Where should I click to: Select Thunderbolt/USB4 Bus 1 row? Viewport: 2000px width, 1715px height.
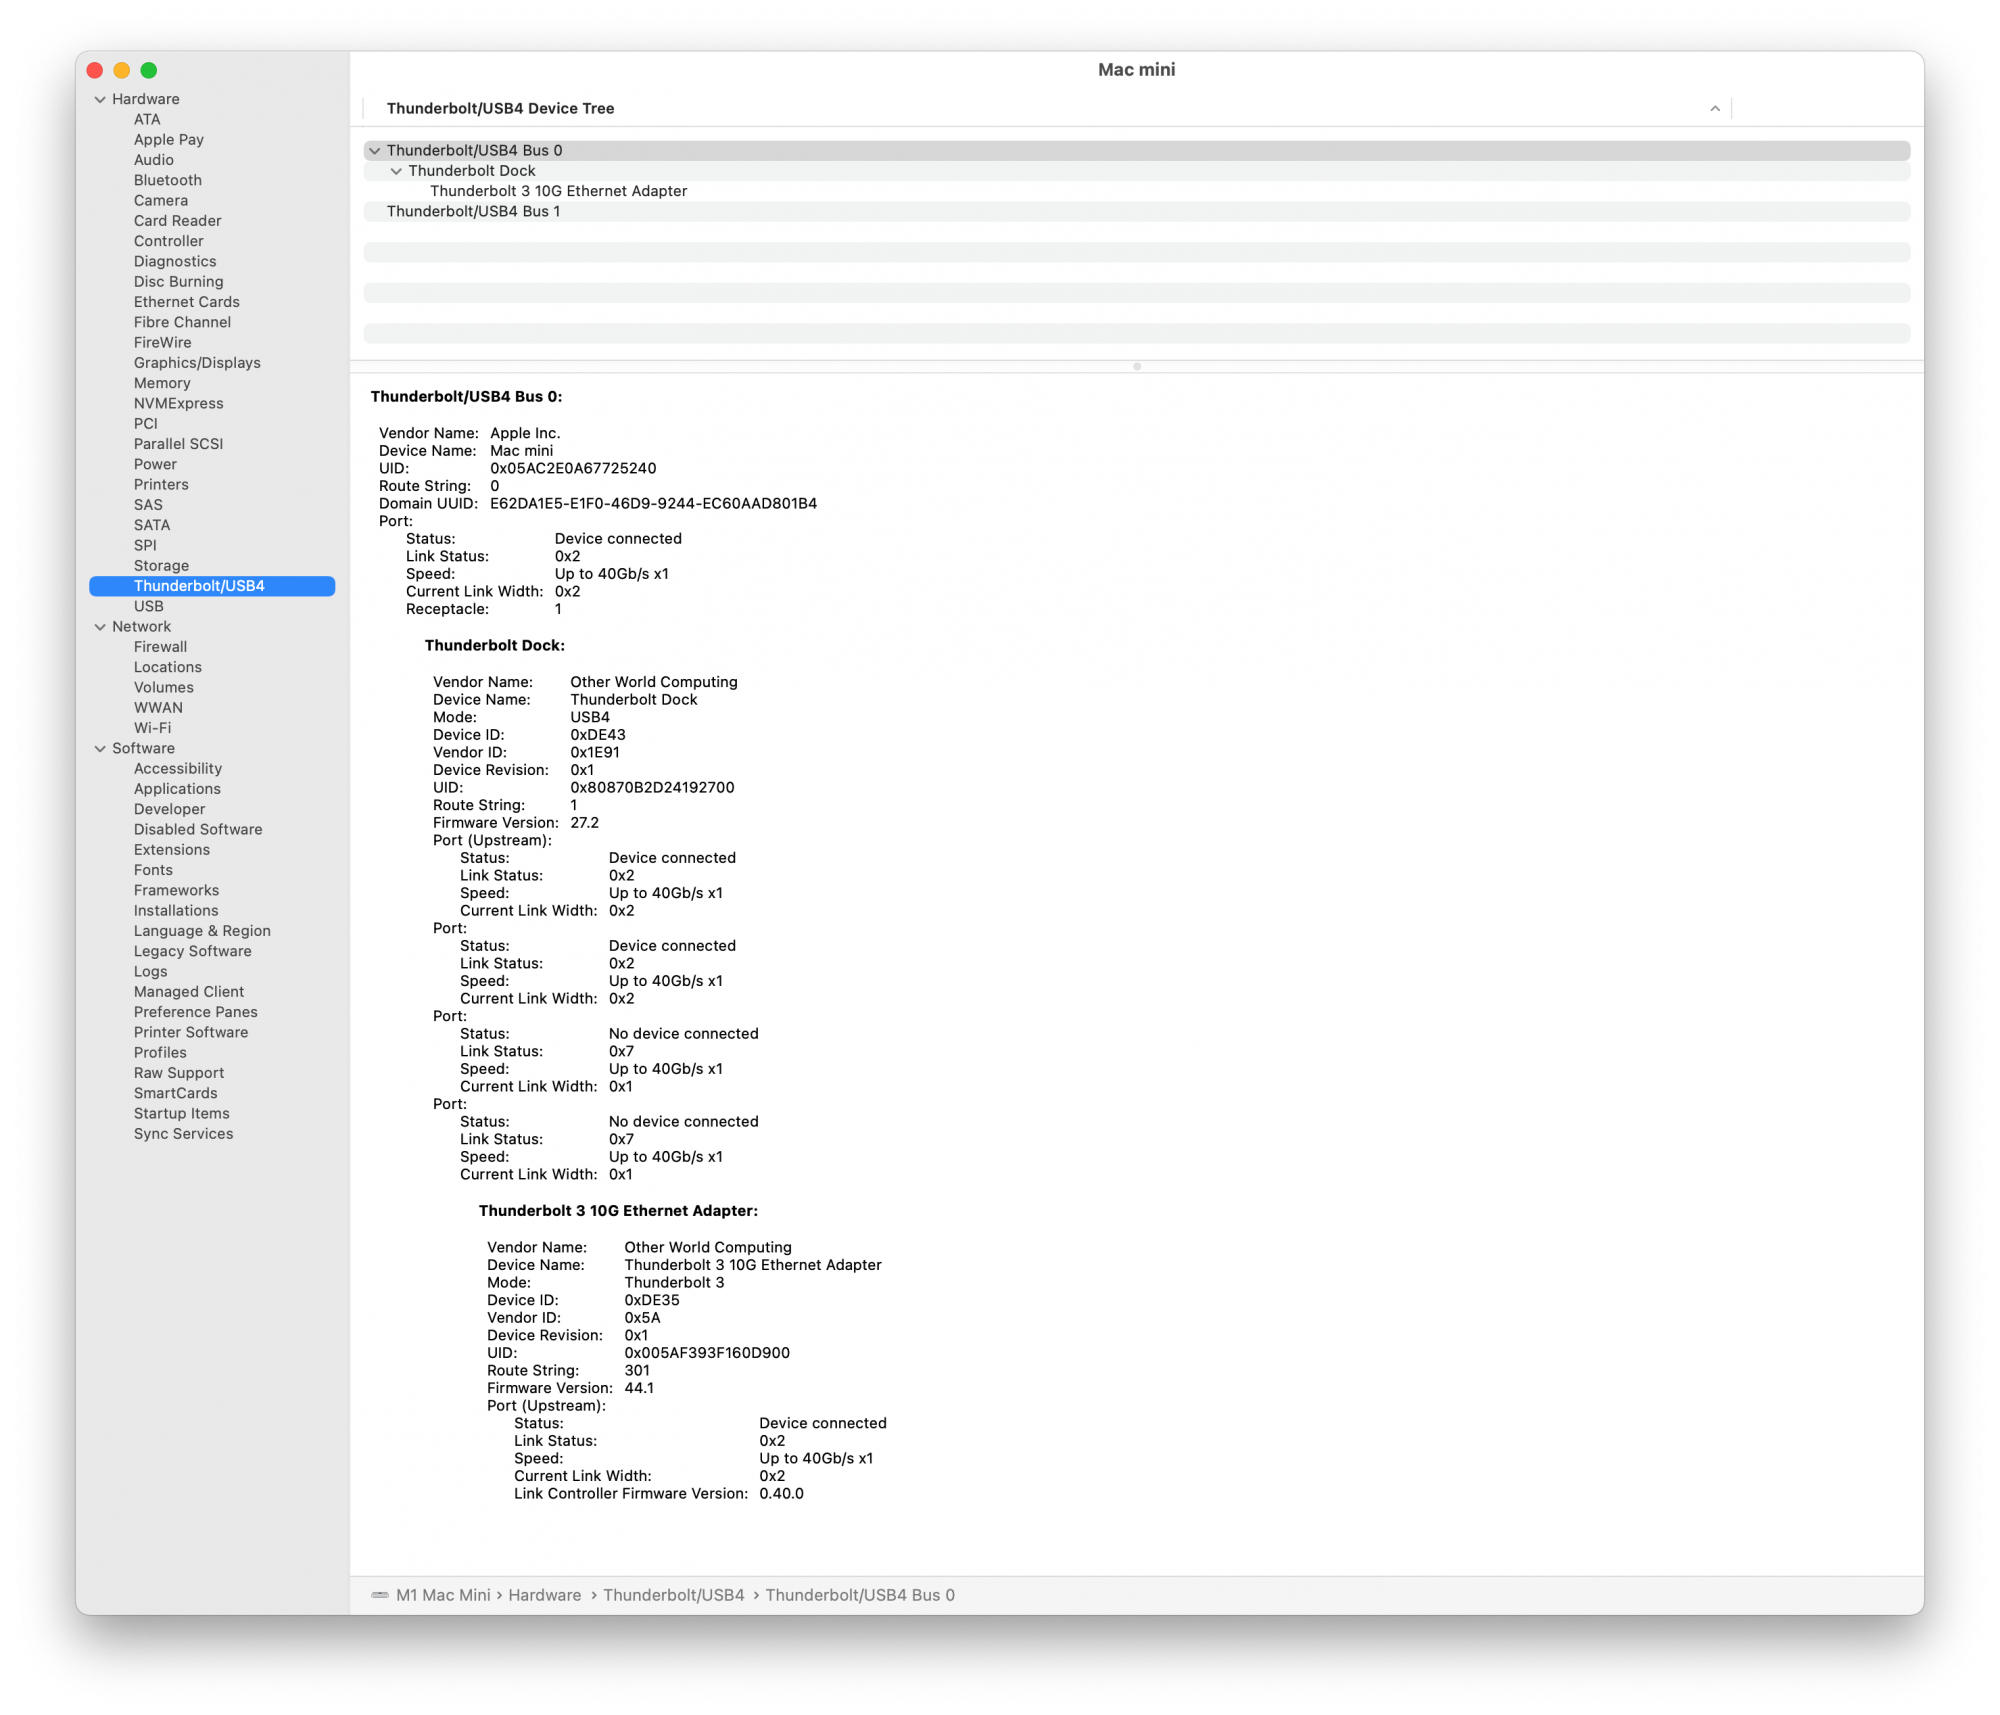coord(473,212)
